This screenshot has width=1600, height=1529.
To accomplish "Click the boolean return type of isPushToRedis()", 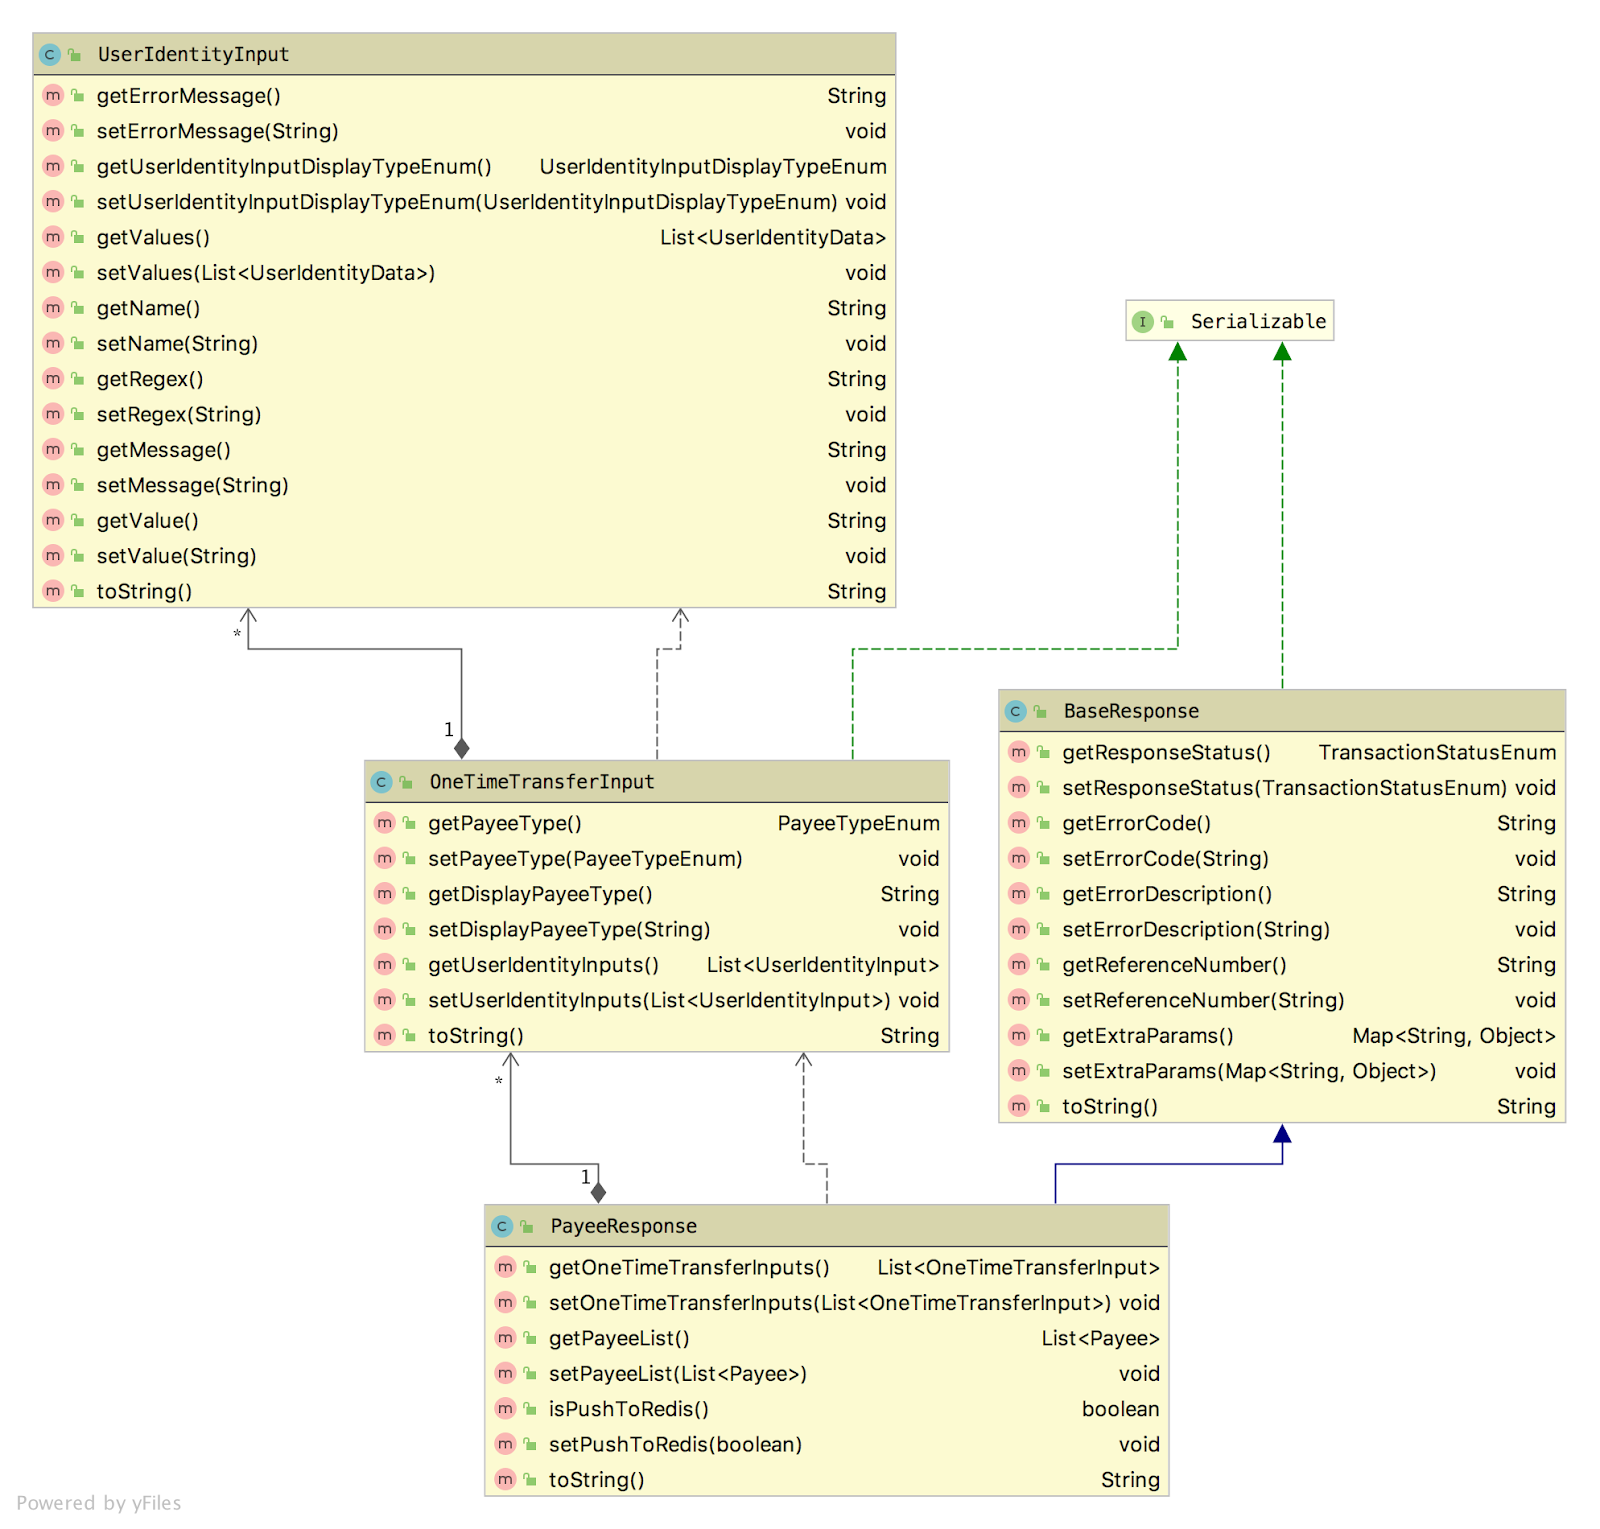I will point(1121,1409).
